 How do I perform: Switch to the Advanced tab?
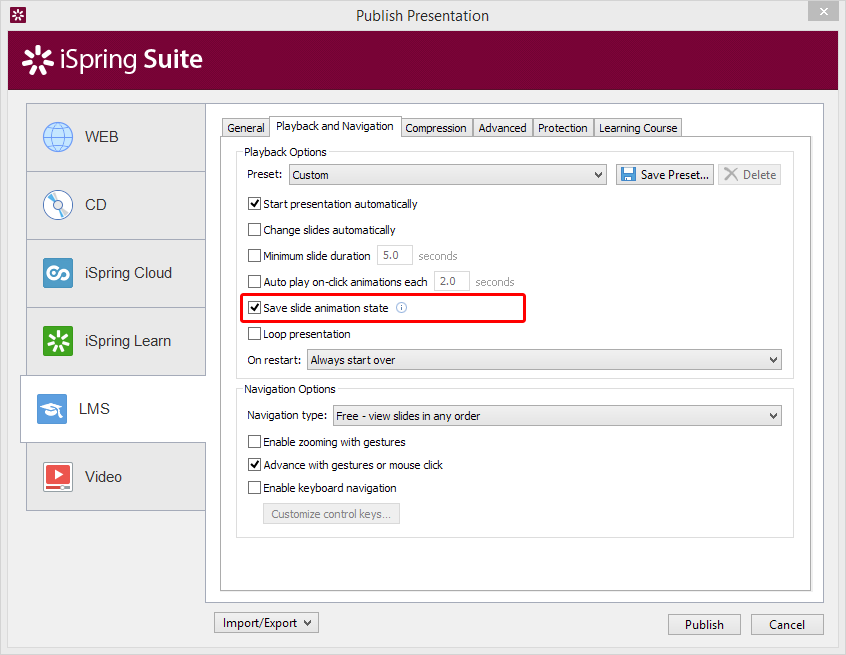(x=502, y=128)
